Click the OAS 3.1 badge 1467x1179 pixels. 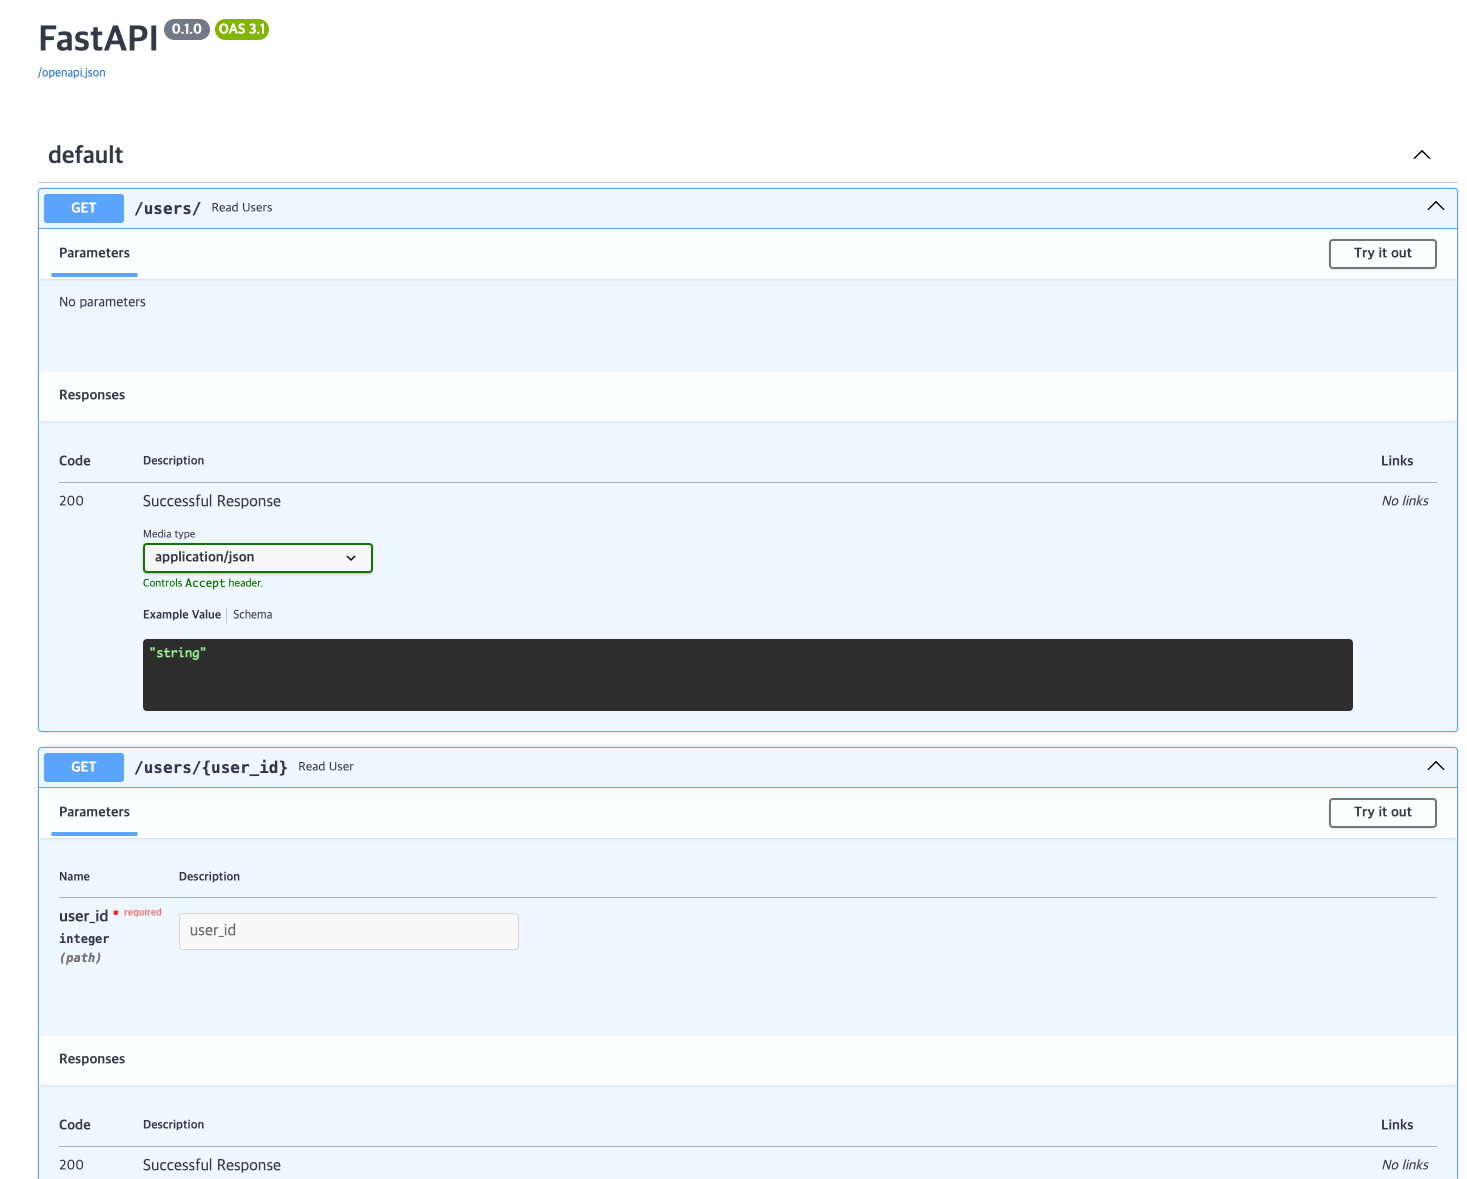242,29
